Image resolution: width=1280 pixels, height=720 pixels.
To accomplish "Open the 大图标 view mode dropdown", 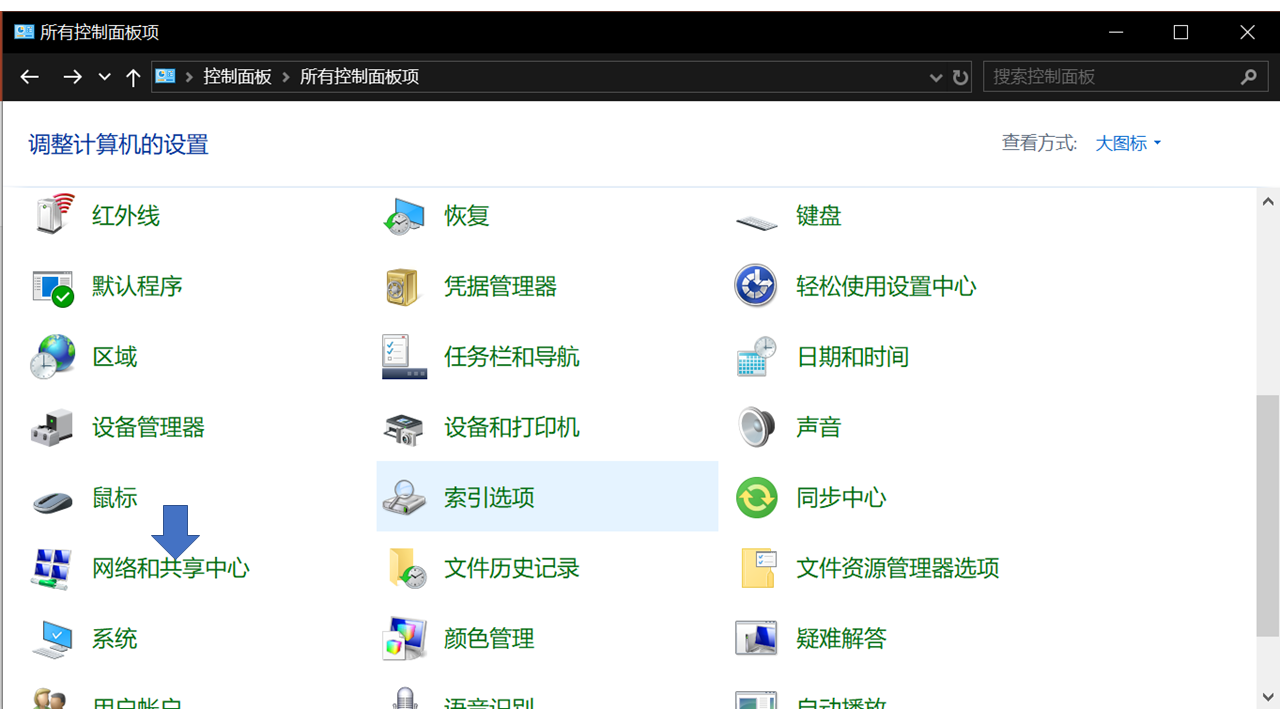I will pyautogui.click(x=1128, y=143).
